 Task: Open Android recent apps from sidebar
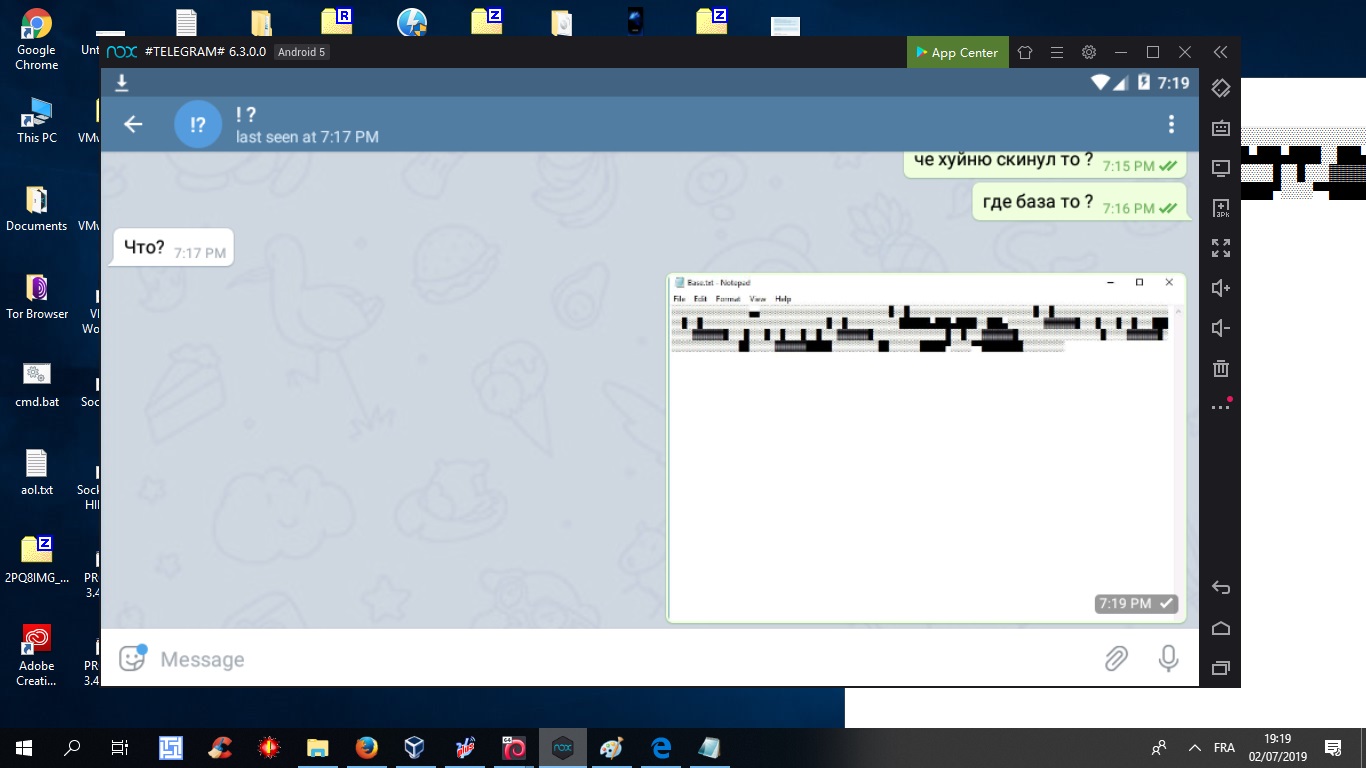1220,668
